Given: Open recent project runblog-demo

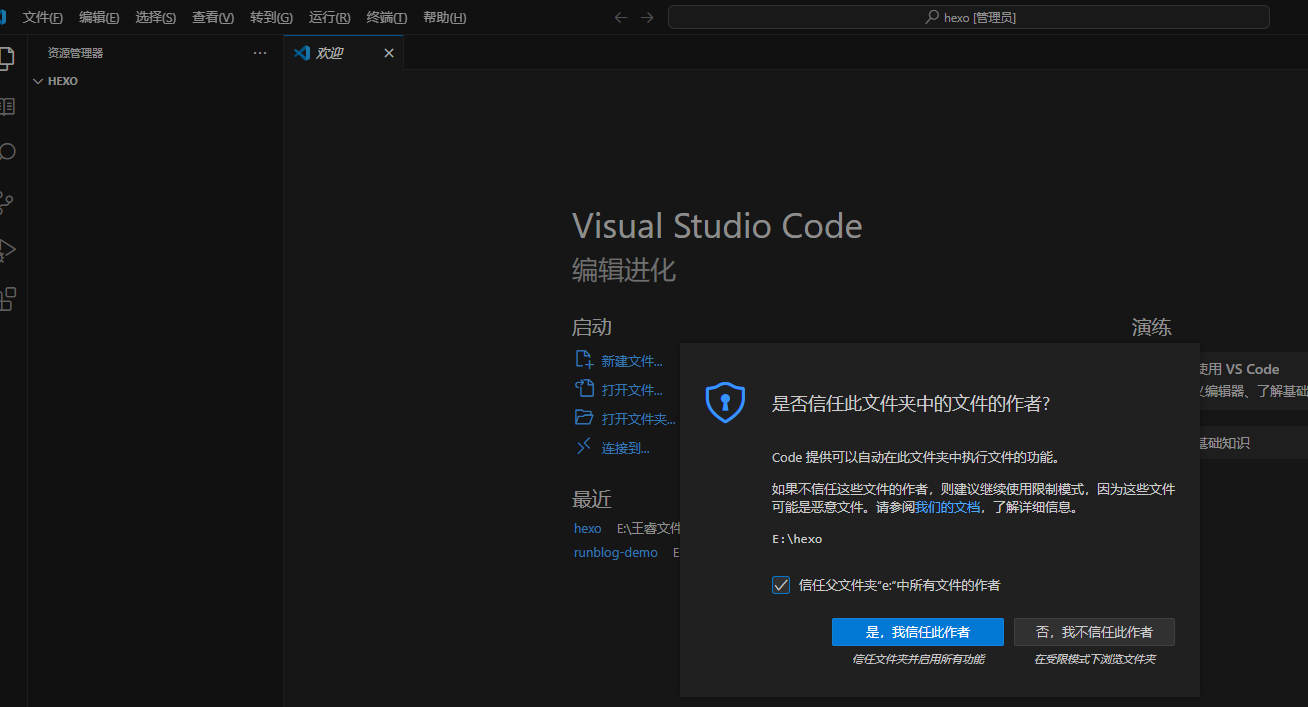Looking at the screenshot, I should point(615,552).
